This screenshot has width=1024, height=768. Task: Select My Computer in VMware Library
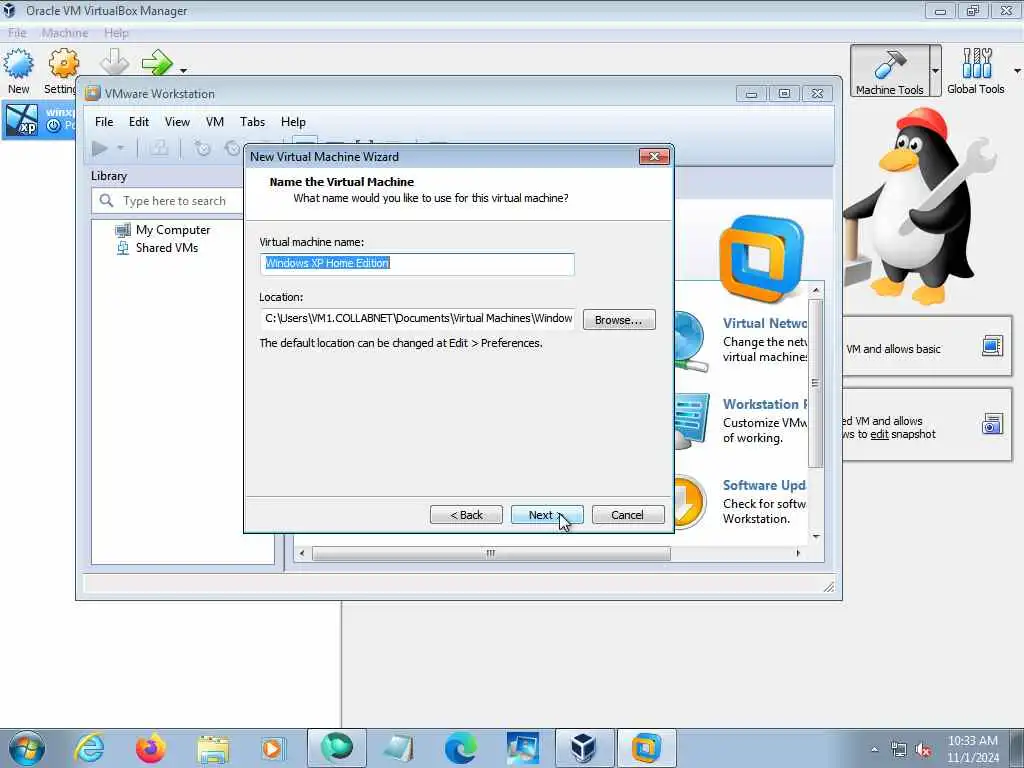(x=173, y=230)
